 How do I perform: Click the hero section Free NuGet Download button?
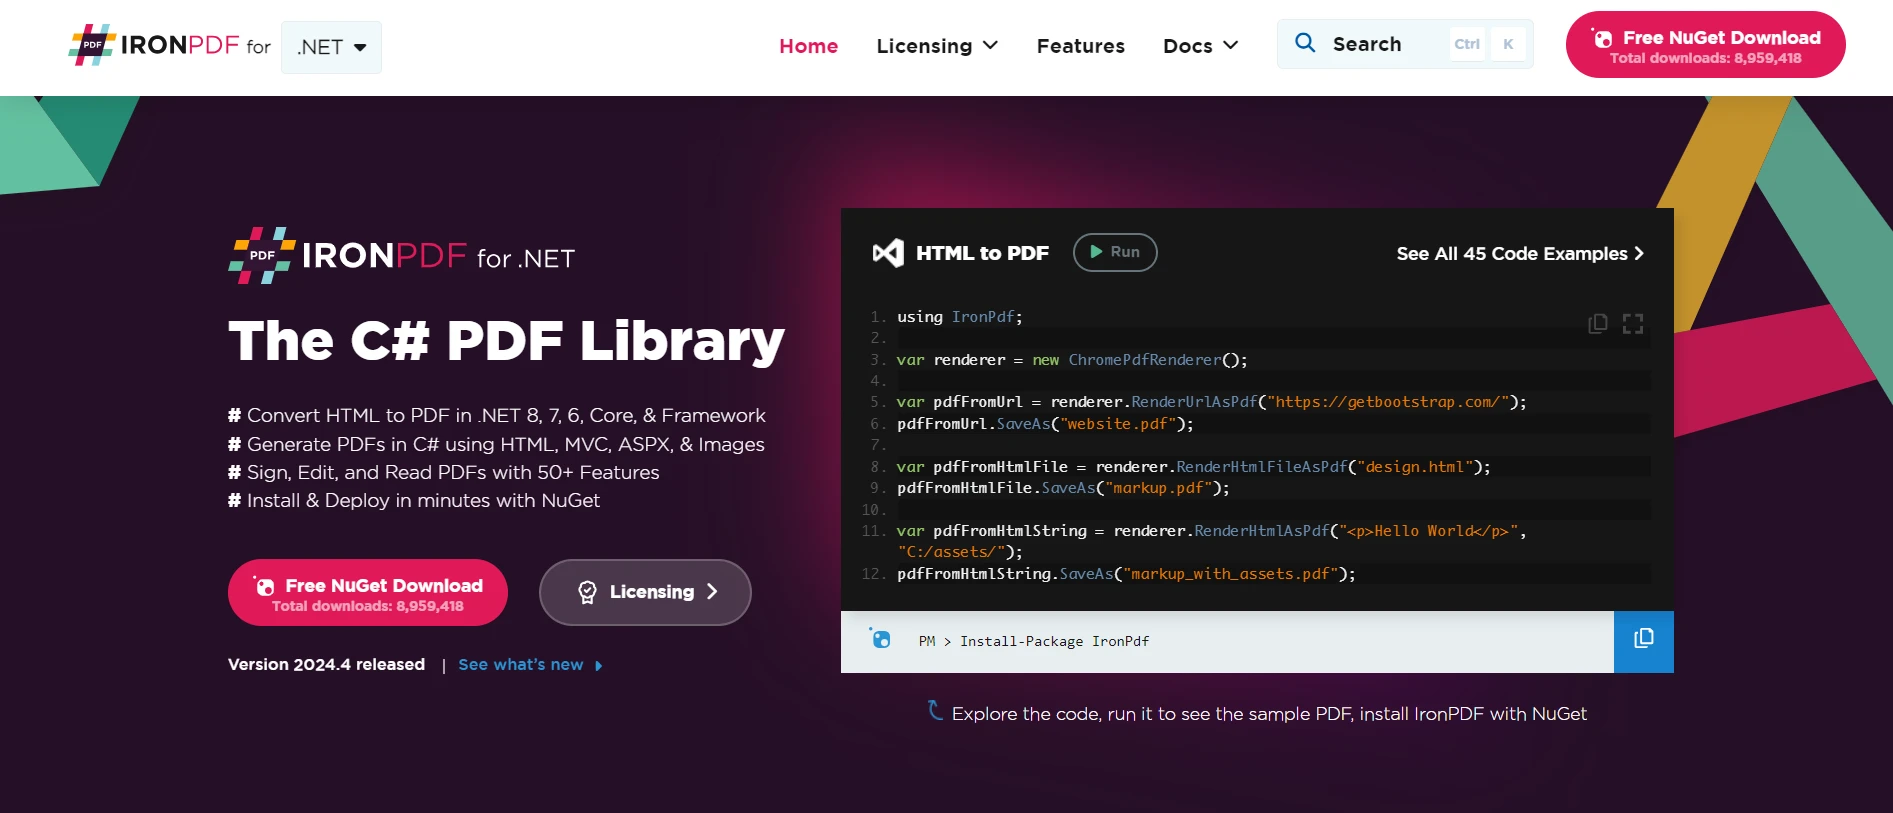tap(367, 593)
